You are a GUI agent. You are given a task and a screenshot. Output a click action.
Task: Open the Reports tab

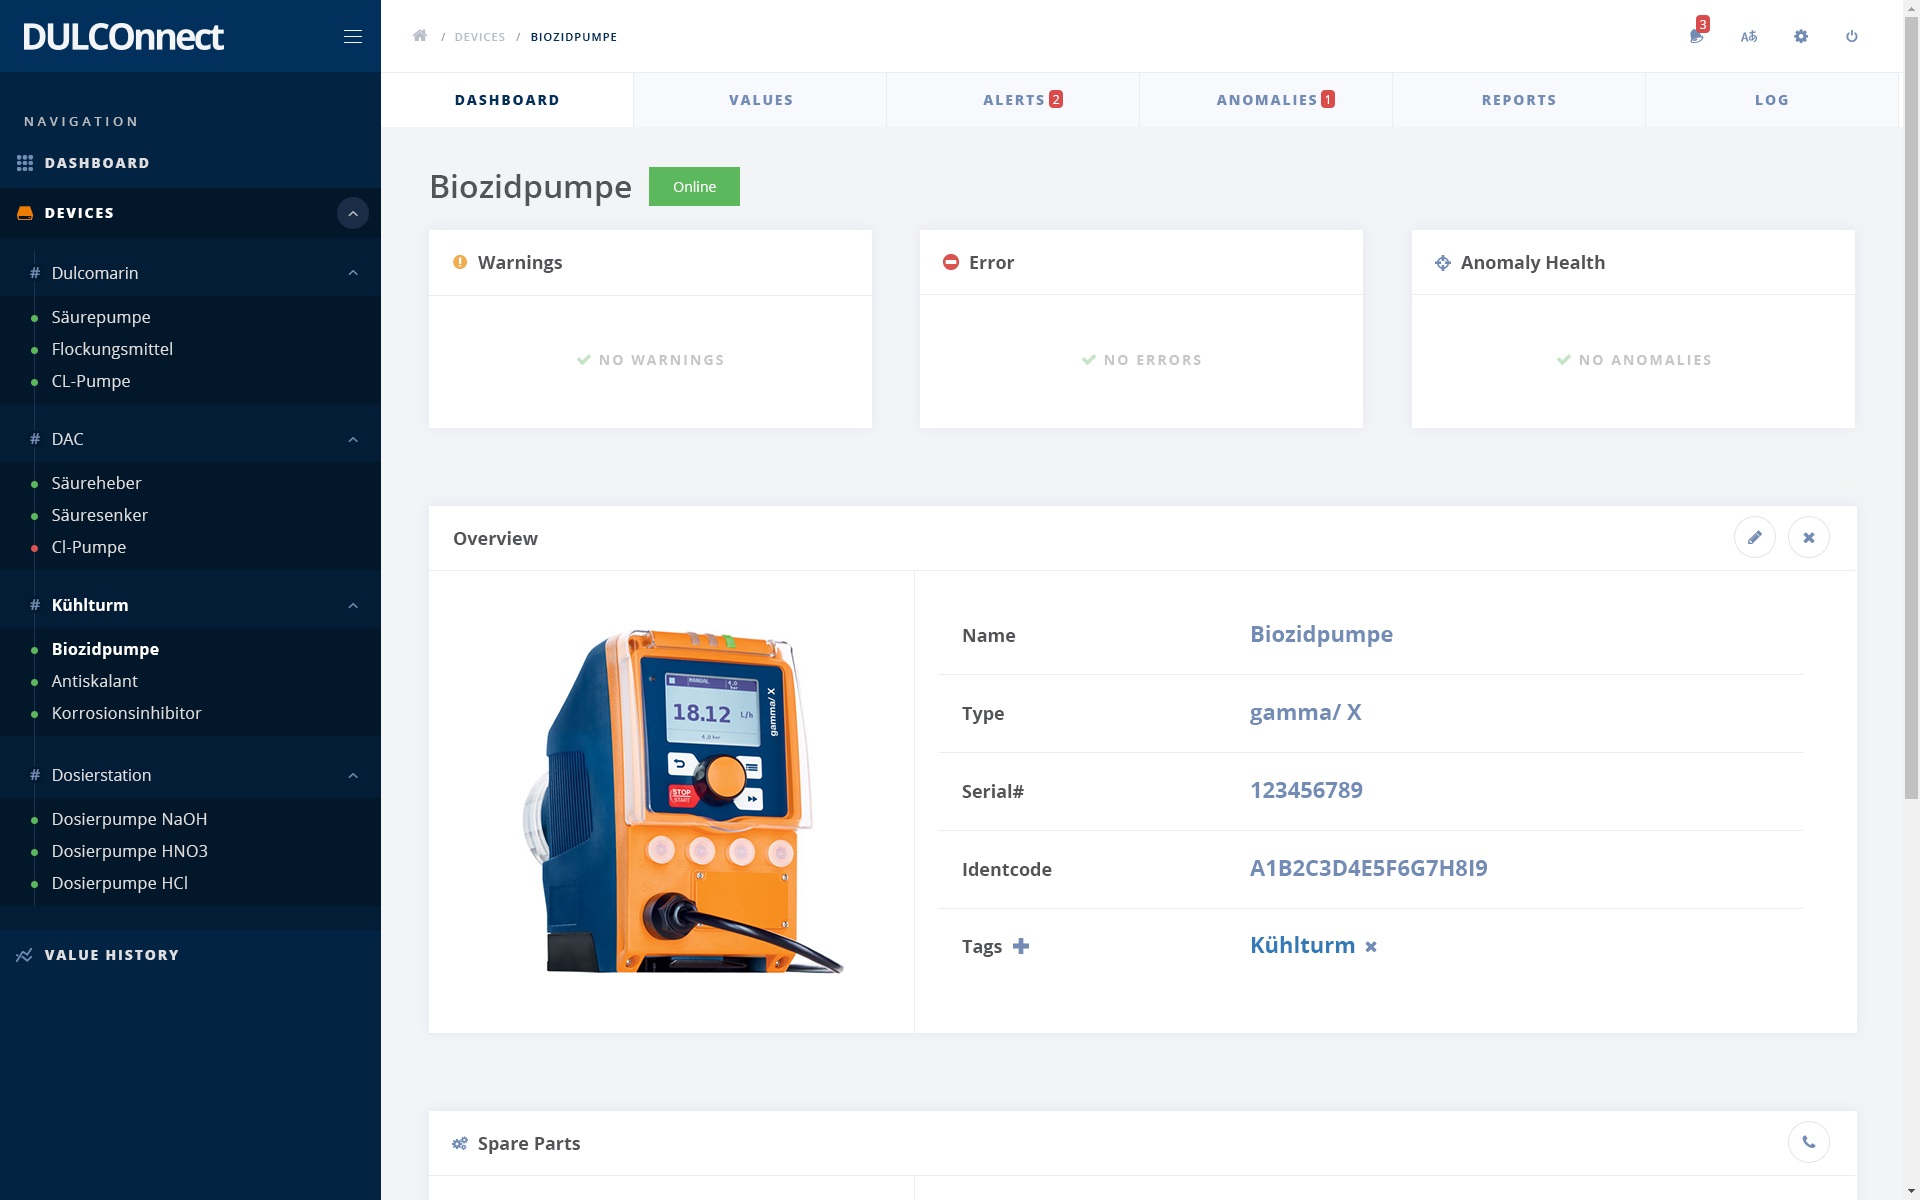1519,100
